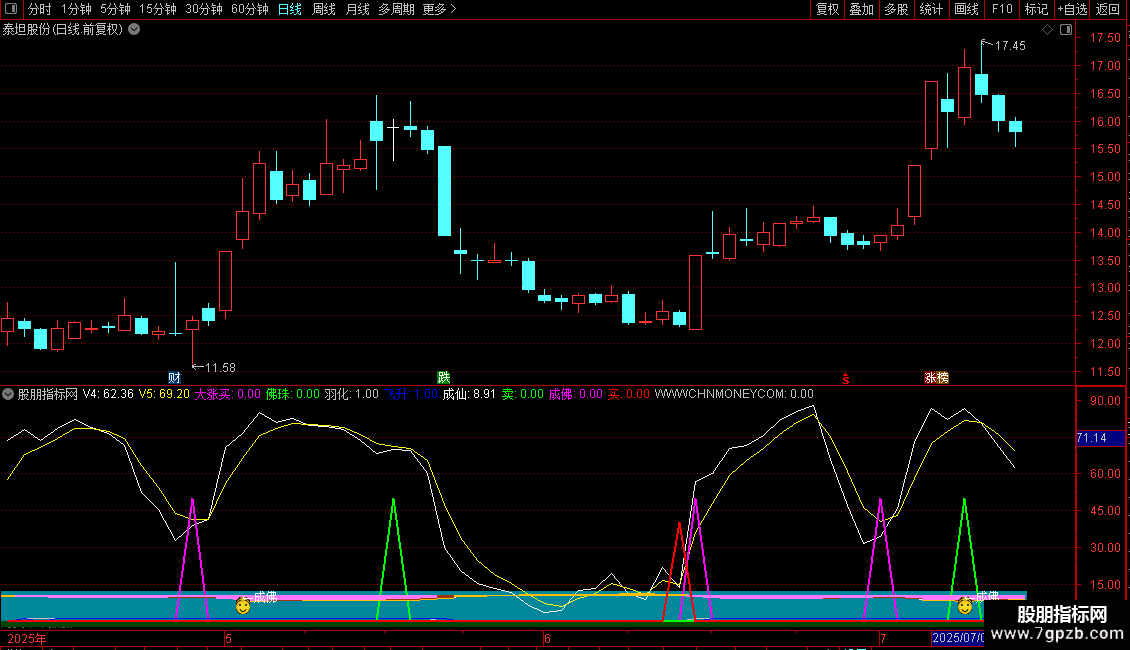The image size is (1130, 650).
Task: Select the 30分钟 period tab
Action: tap(203, 9)
